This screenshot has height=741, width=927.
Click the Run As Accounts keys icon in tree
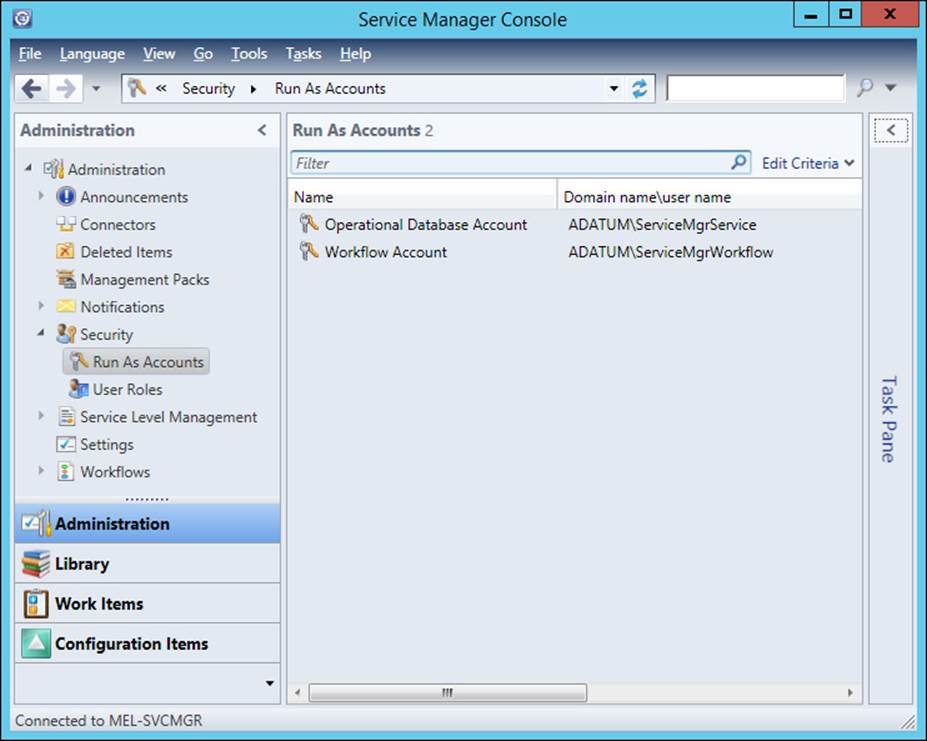(79, 361)
